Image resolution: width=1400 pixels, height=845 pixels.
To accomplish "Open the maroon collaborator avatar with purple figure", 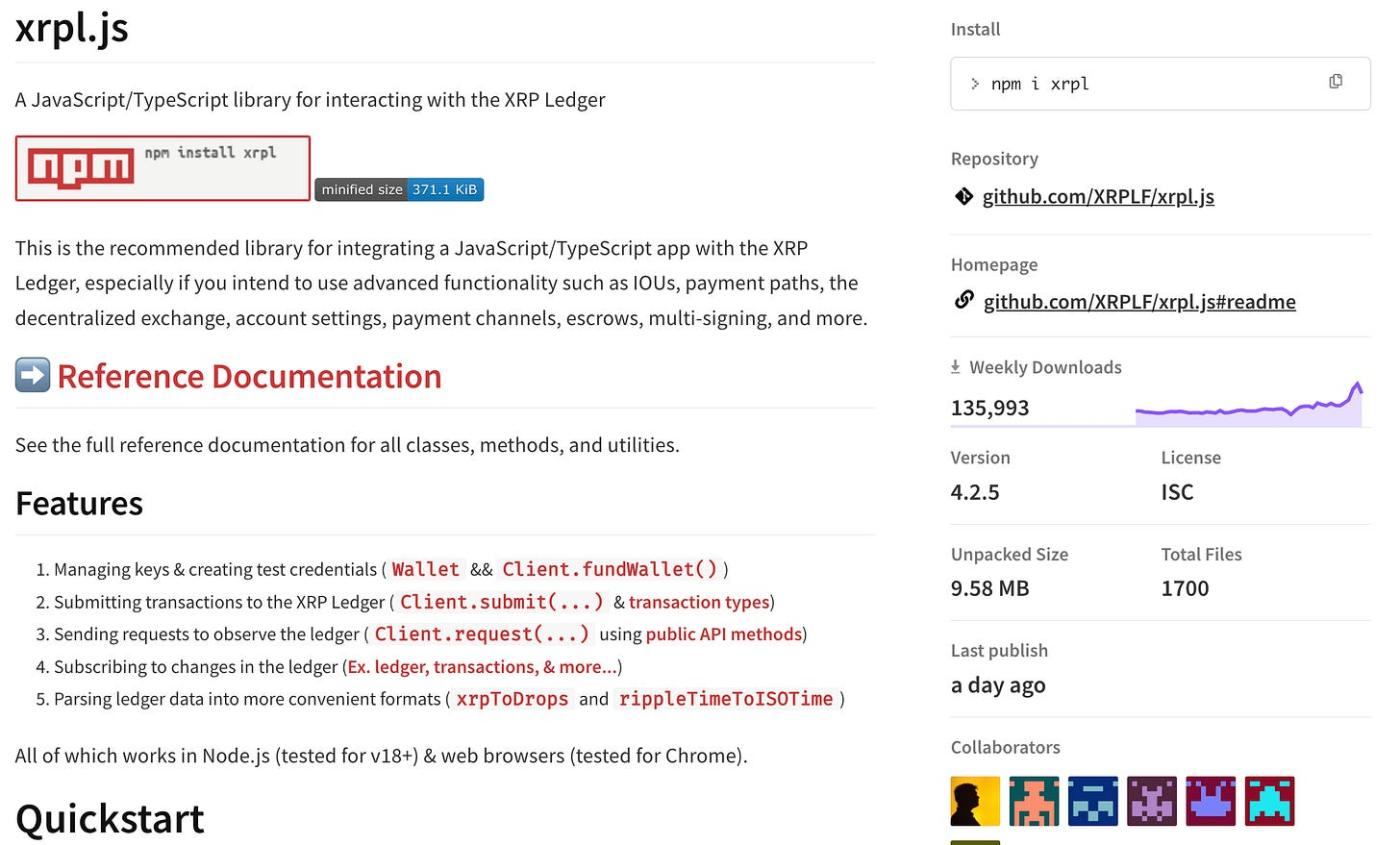I will click(1211, 801).
